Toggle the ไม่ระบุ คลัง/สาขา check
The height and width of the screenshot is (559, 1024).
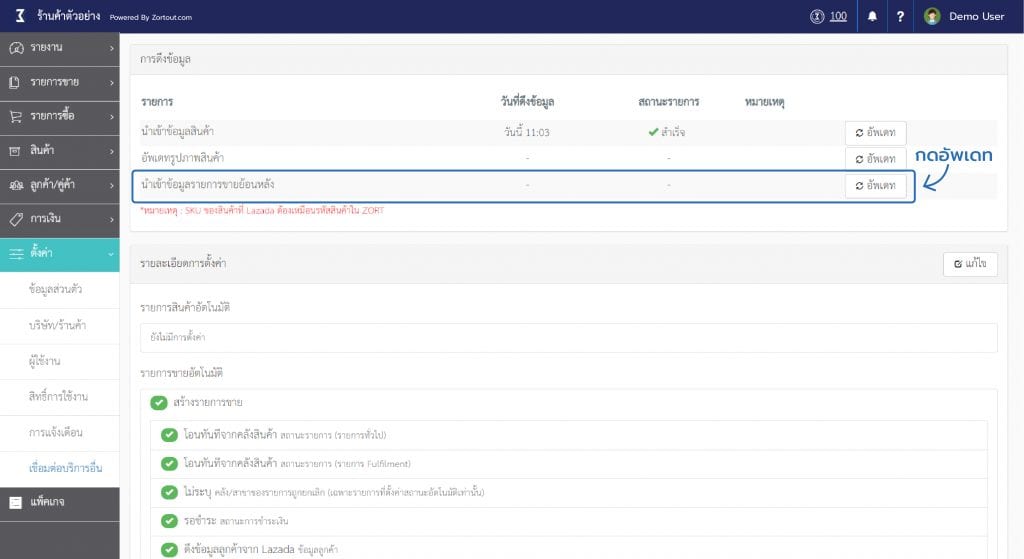click(x=169, y=492)
